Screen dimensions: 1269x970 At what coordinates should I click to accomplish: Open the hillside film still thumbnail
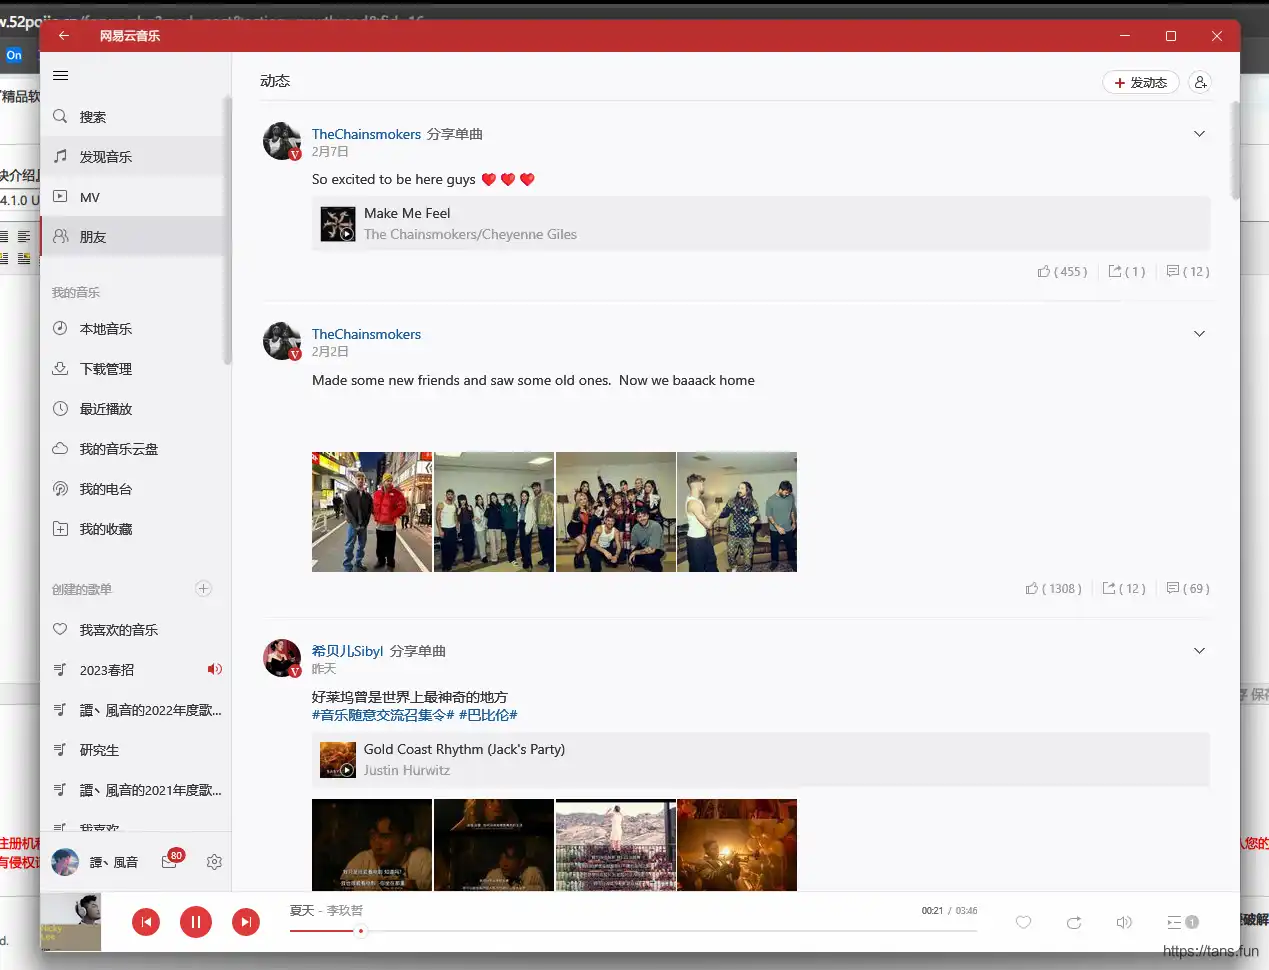616,845
